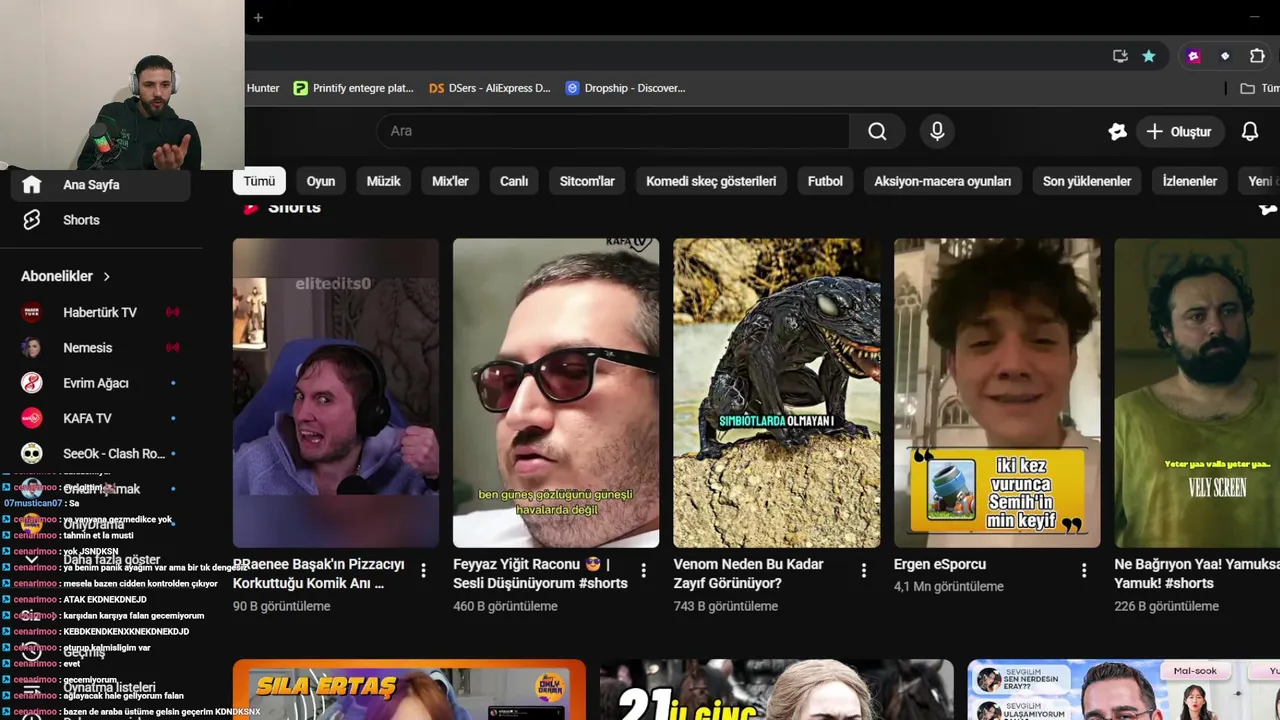
Task: Open Ne Bağrıyon Yaa Short thumbnail
Action: (x=1197, y=393)
